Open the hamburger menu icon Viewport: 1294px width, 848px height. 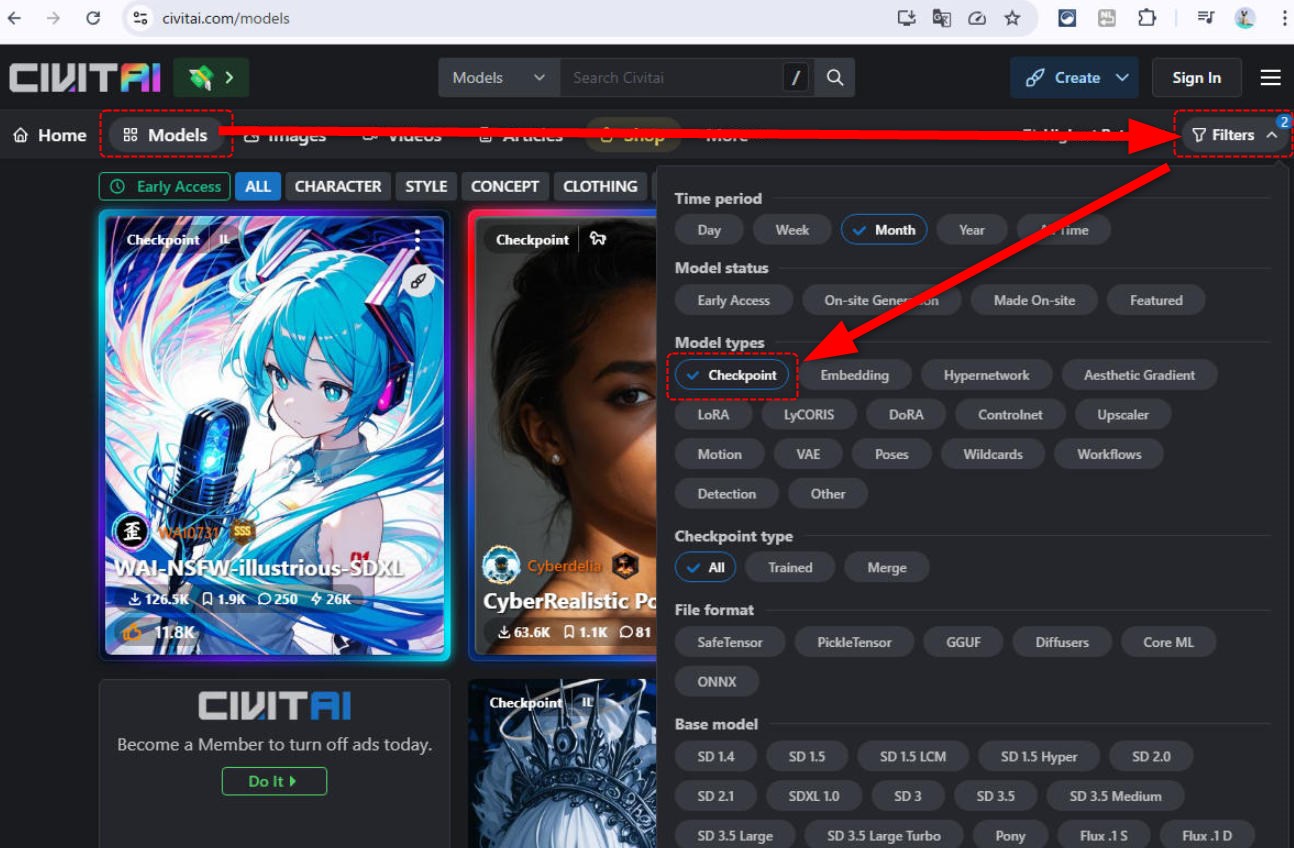[x=1270, y=78]
